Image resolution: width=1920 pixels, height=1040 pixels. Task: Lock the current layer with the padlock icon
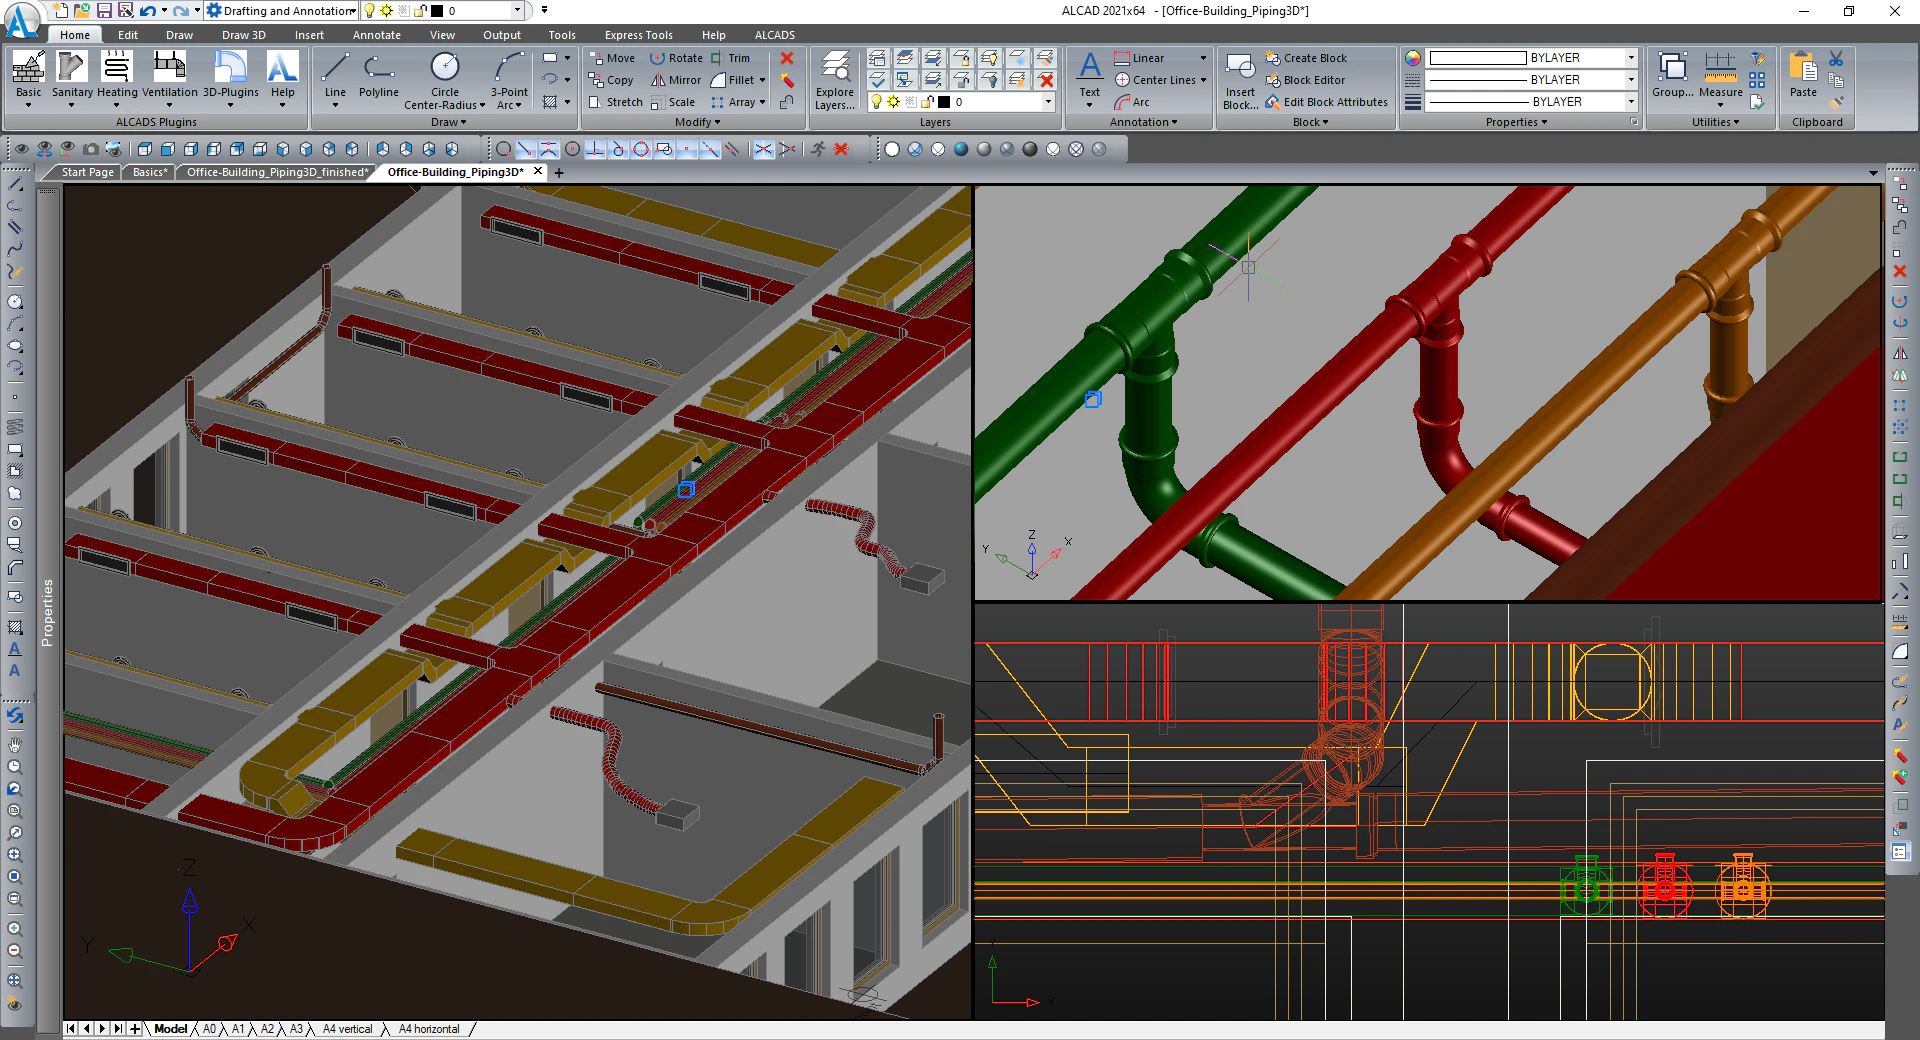(x=925, y=101)
